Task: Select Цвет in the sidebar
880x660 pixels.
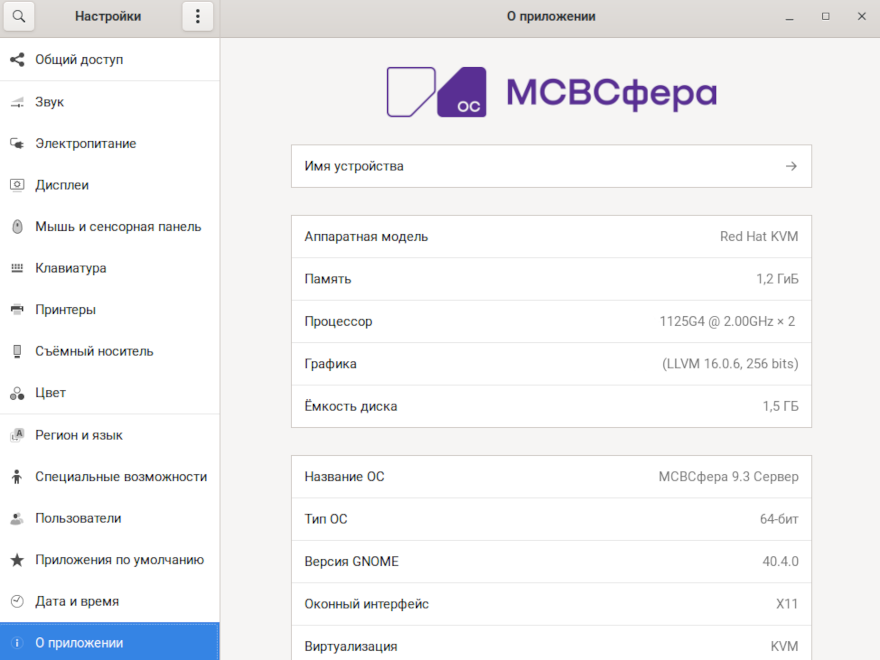Action: coord(50,393)
